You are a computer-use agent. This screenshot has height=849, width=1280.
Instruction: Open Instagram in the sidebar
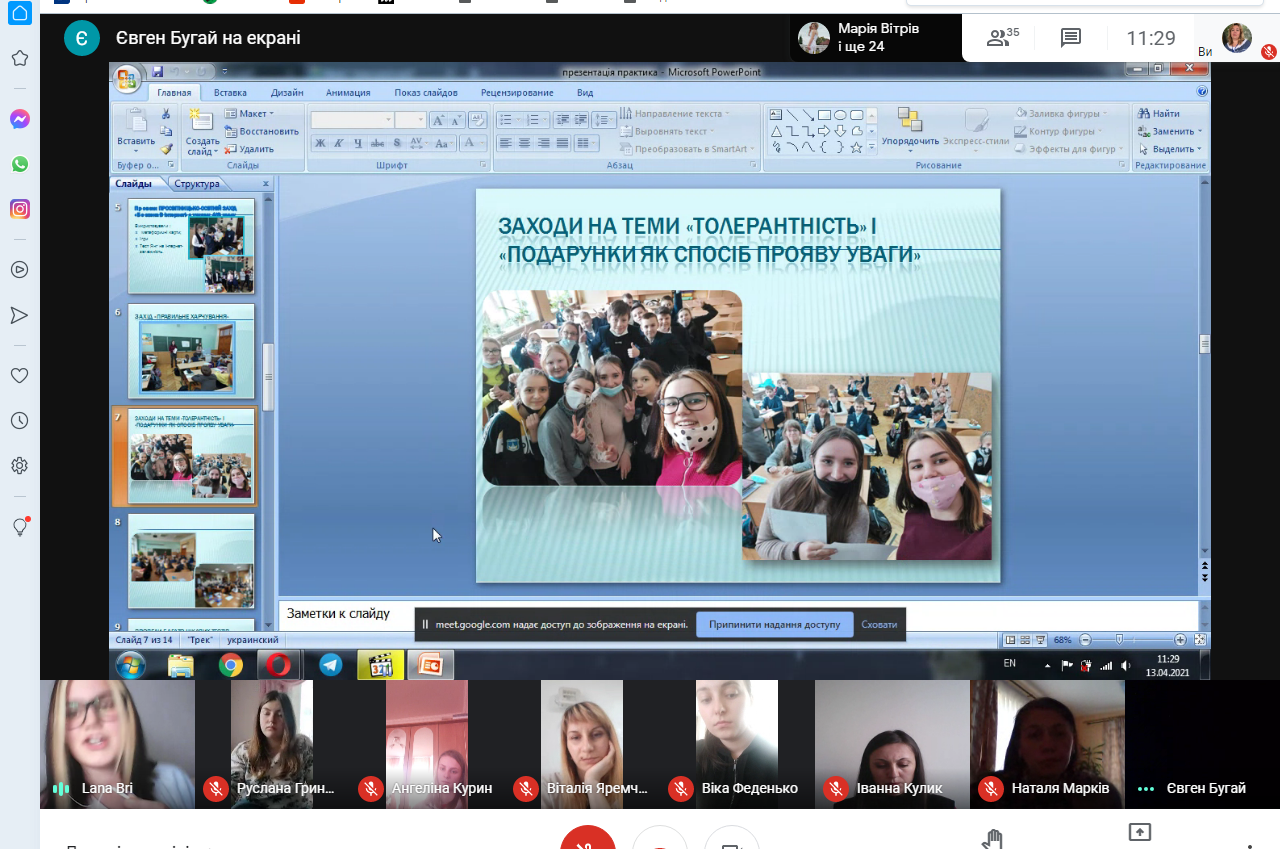coord(19,209)
